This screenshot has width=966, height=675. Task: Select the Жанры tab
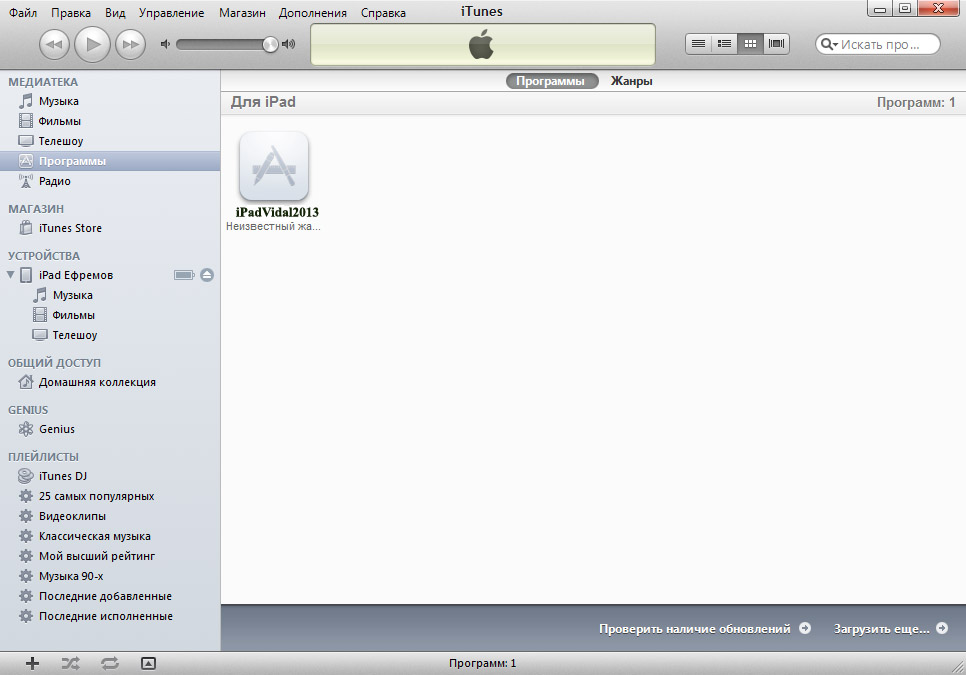pos(631,81)
